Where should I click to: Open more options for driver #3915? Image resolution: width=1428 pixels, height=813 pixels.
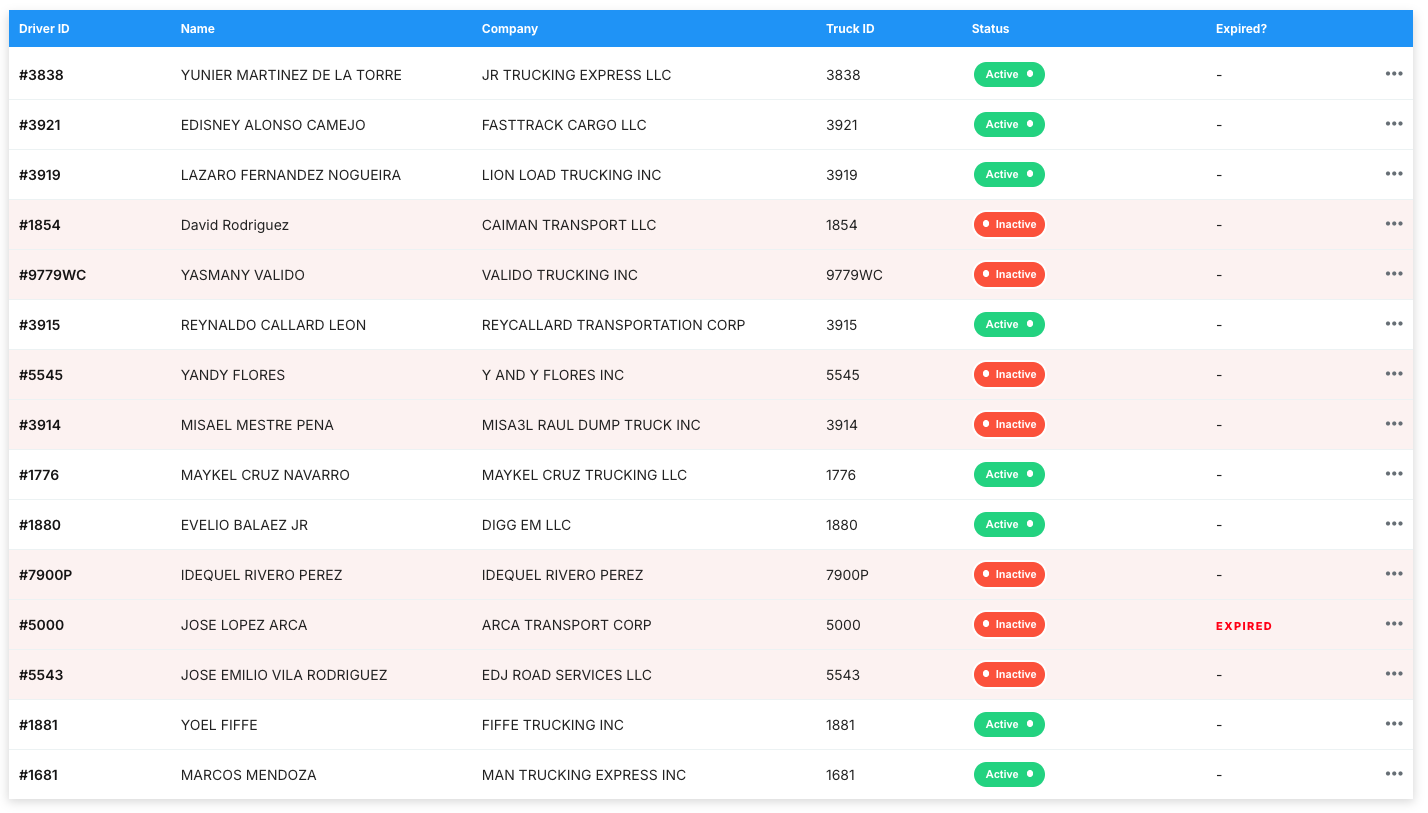[1394, 324]
